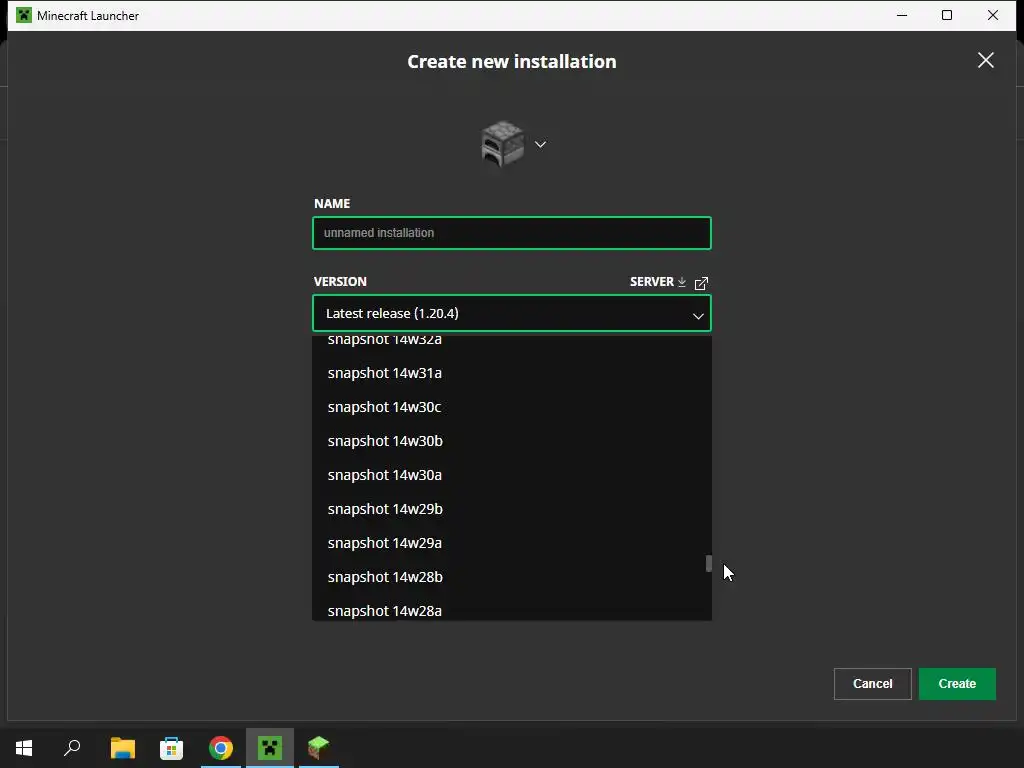Open the grass block taskbar icon
The width and height of the screenshot is (1024, 768).
pos(319,748)
